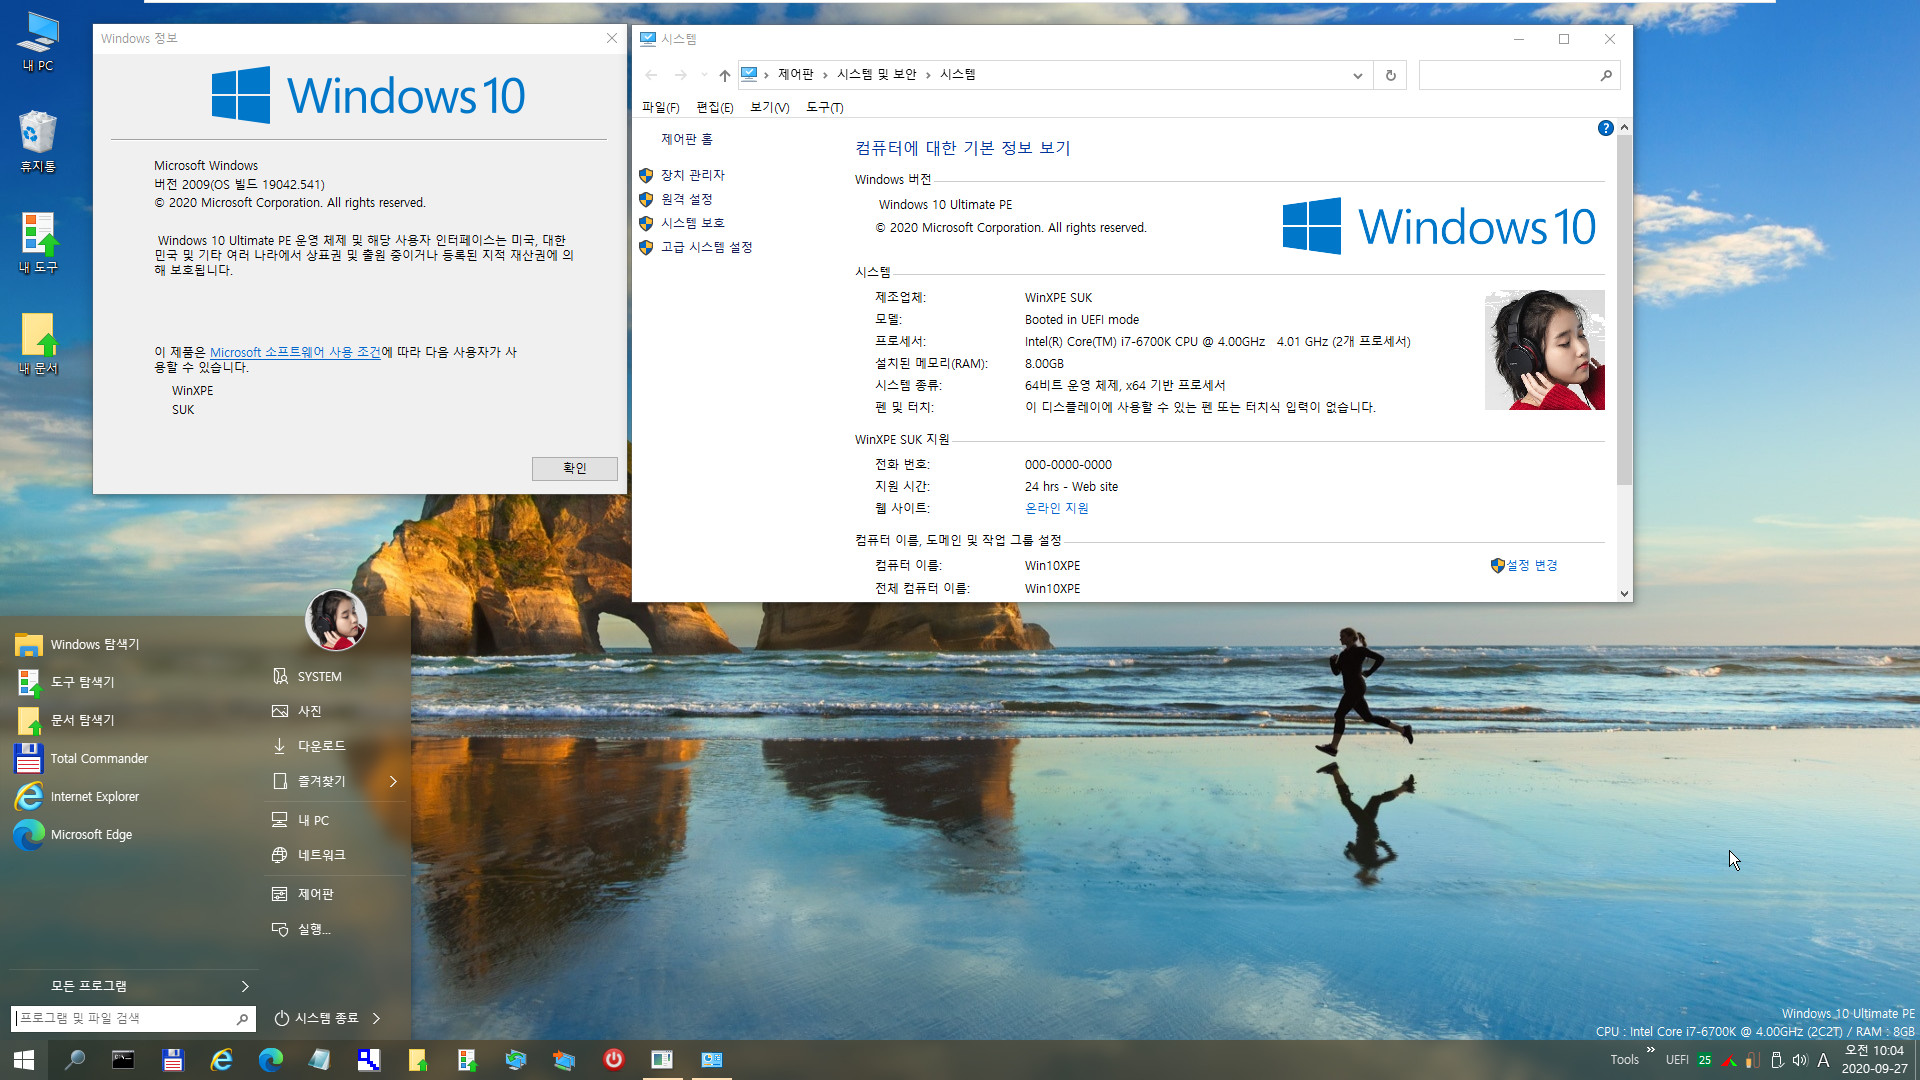Open recent locations dropdown beside forward arrow
Screen dimensions: 1920x1080
tap(704, 75)
